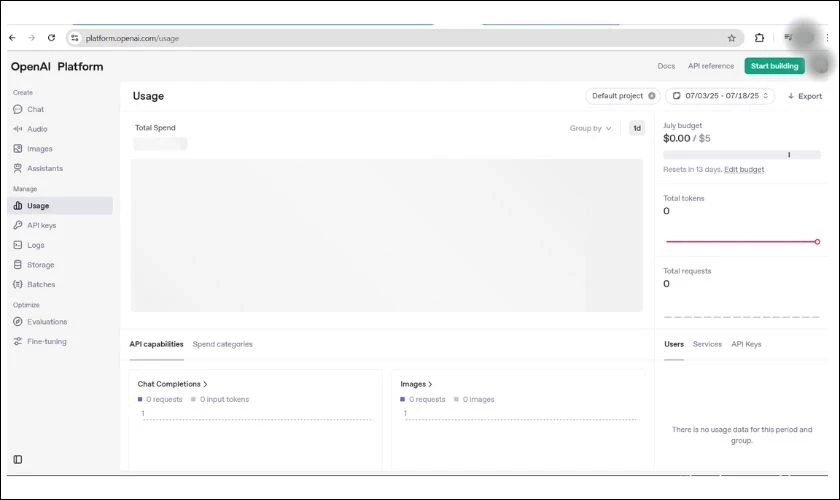840x500 pixels.
Task: Open the Default project selector
Action: (x=622, y=96)
